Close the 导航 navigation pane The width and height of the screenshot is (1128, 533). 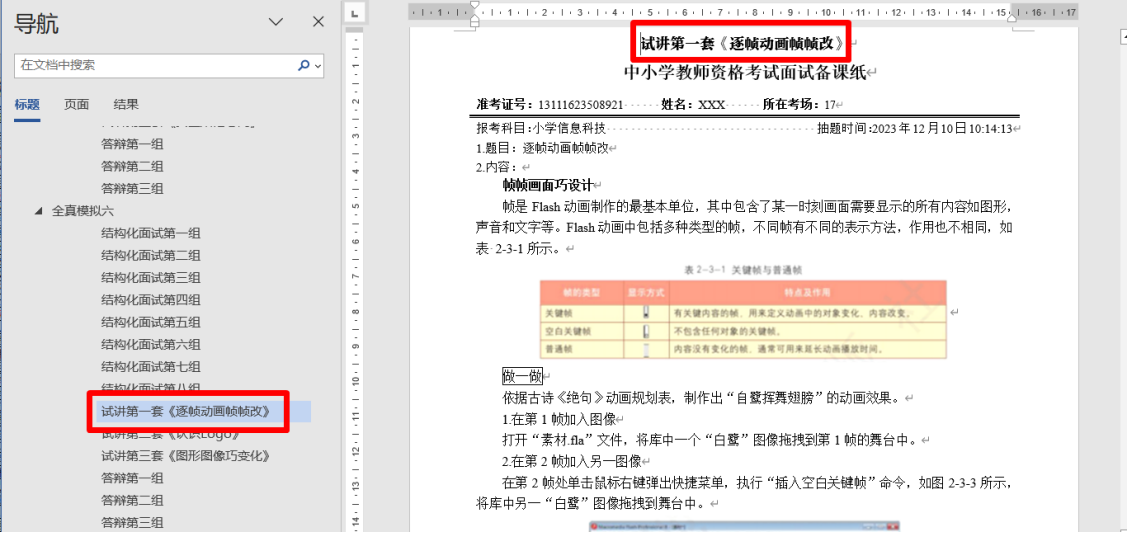point(318,22)
